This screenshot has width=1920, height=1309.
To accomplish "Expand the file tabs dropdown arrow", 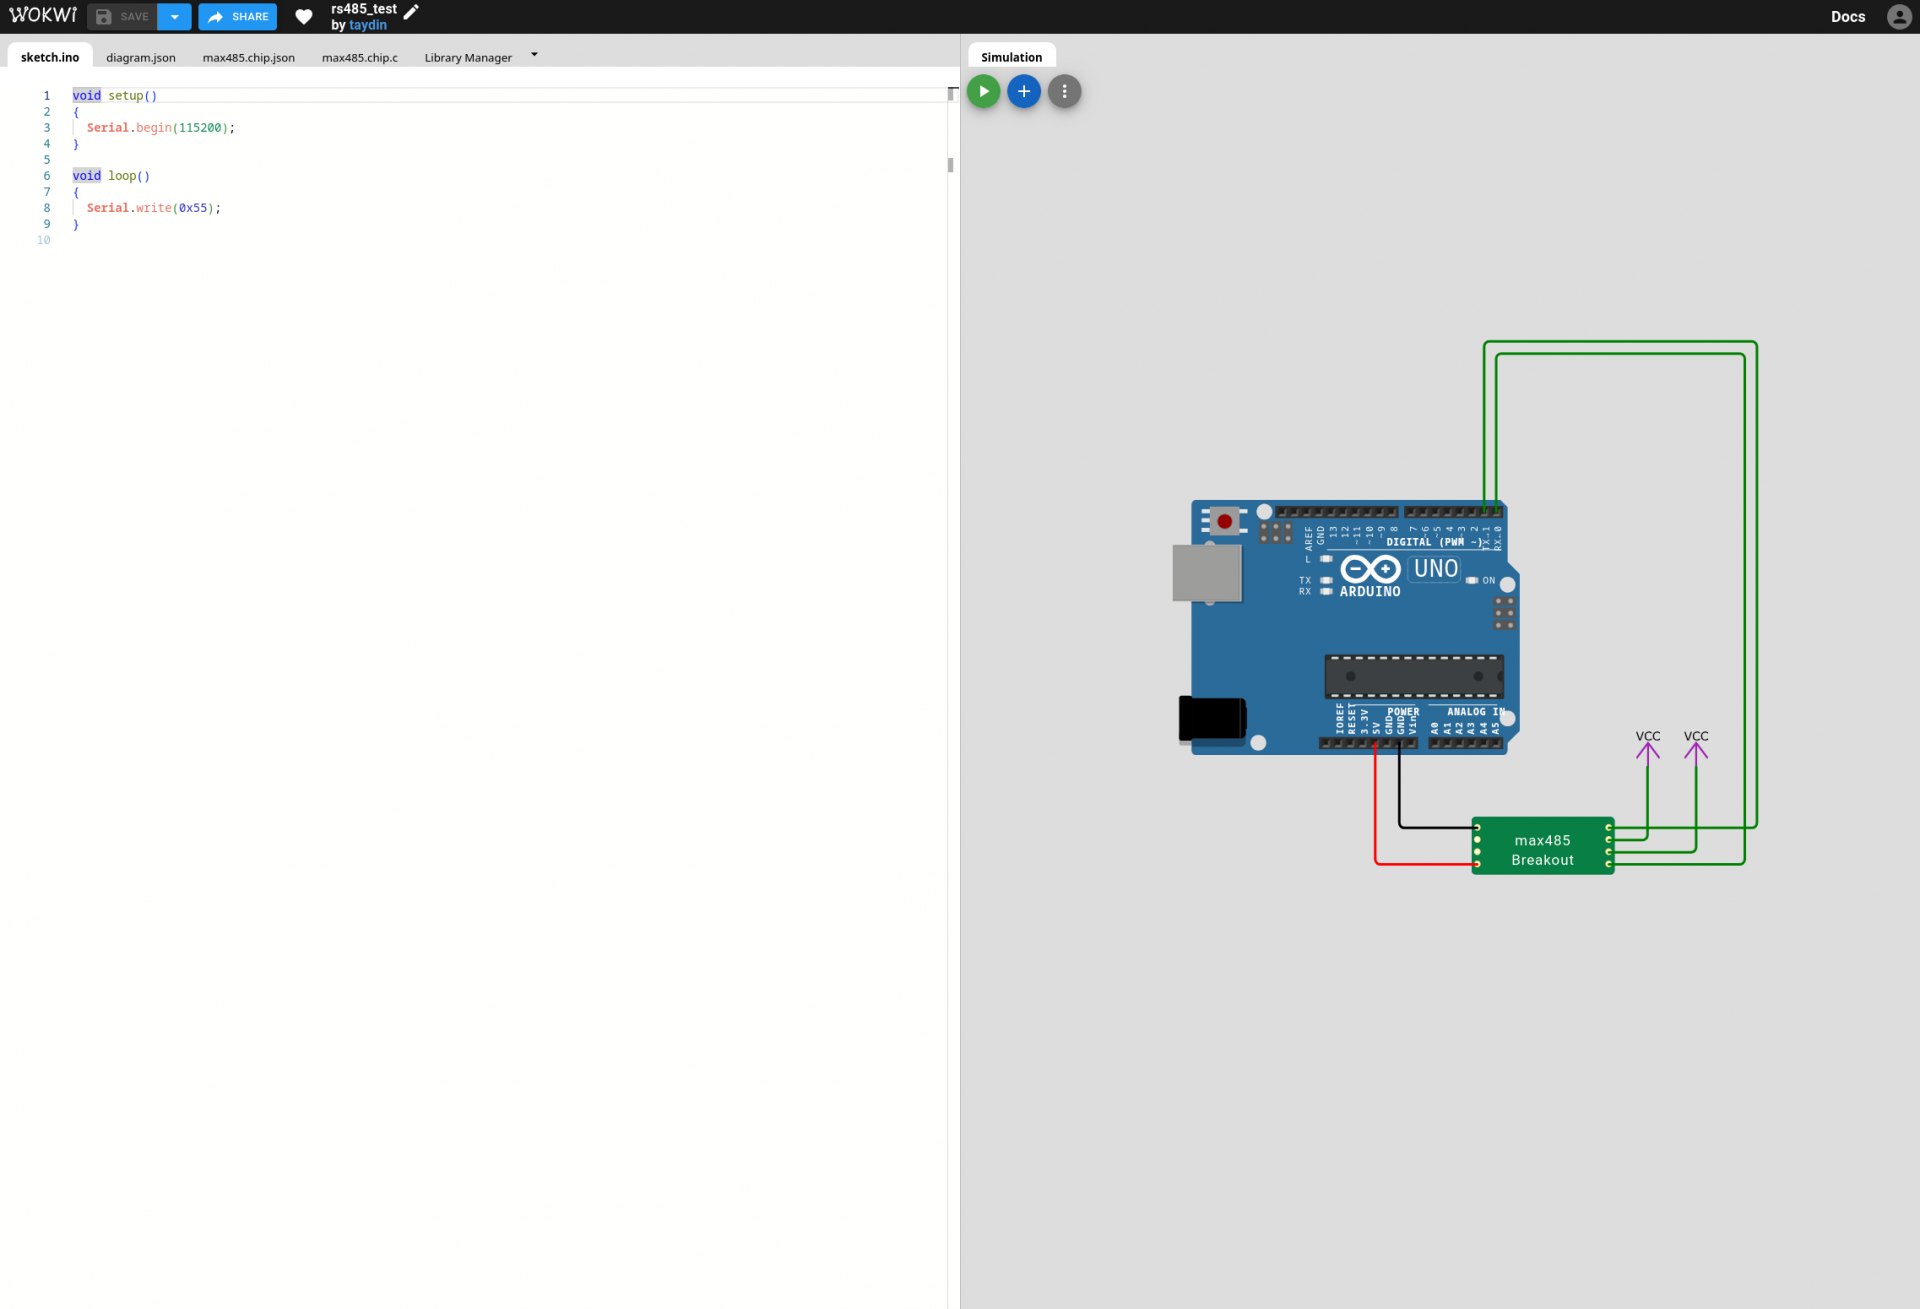I will pos(534,55).
